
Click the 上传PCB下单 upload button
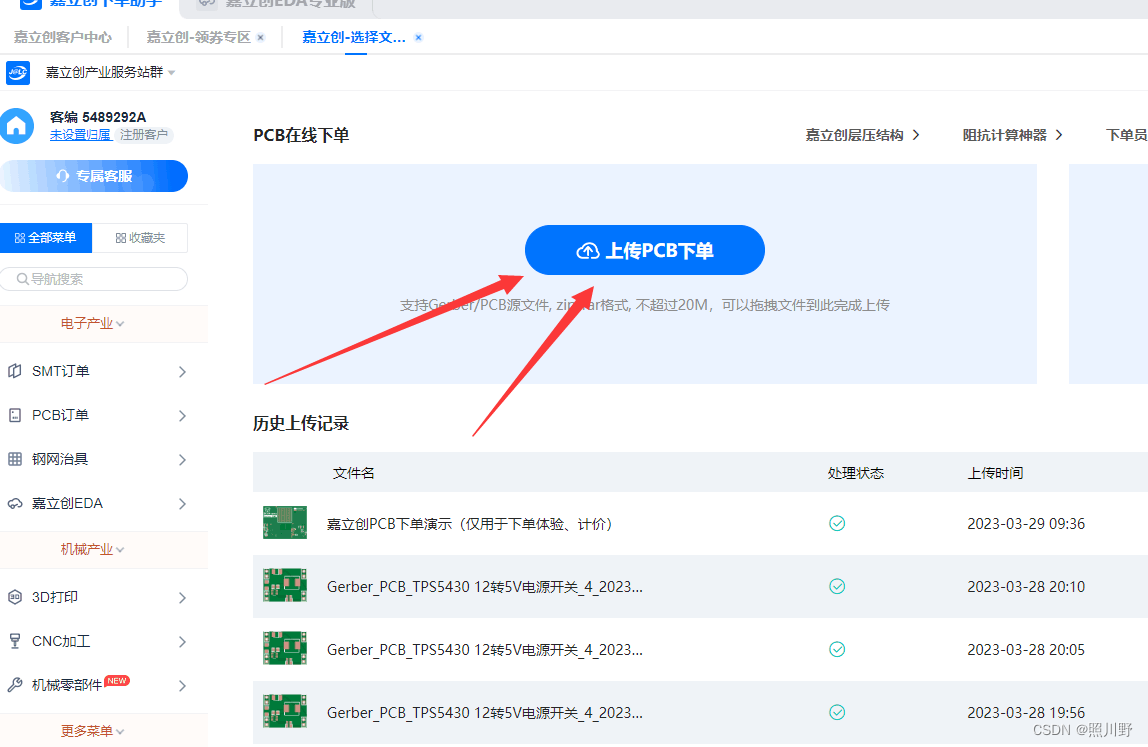click(x=645, y=250)
